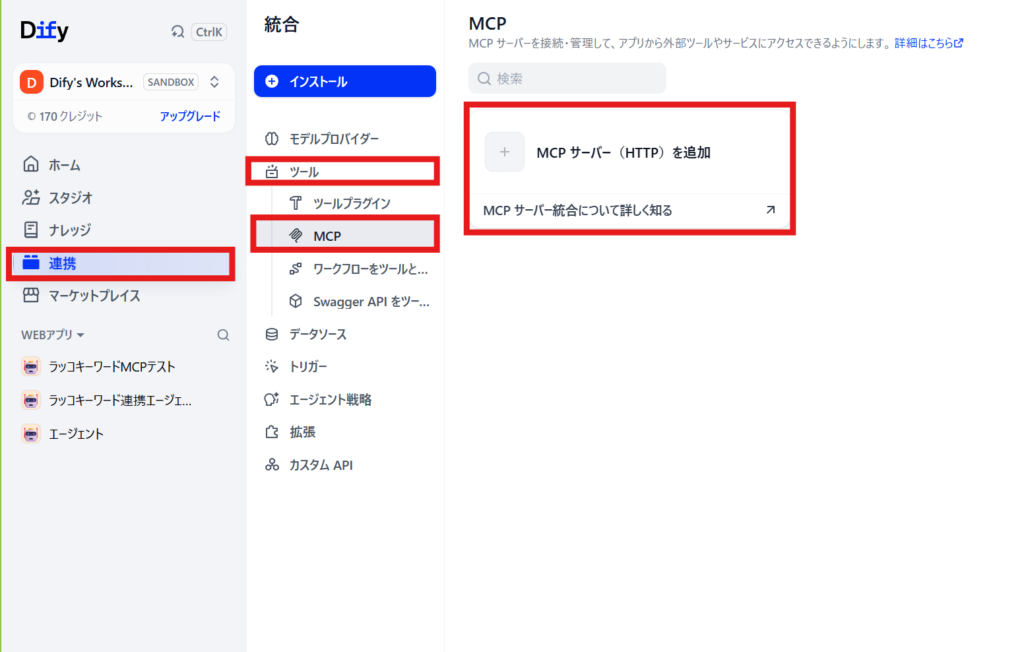Expand the WEBアプリ dropdown

(52, 334)
